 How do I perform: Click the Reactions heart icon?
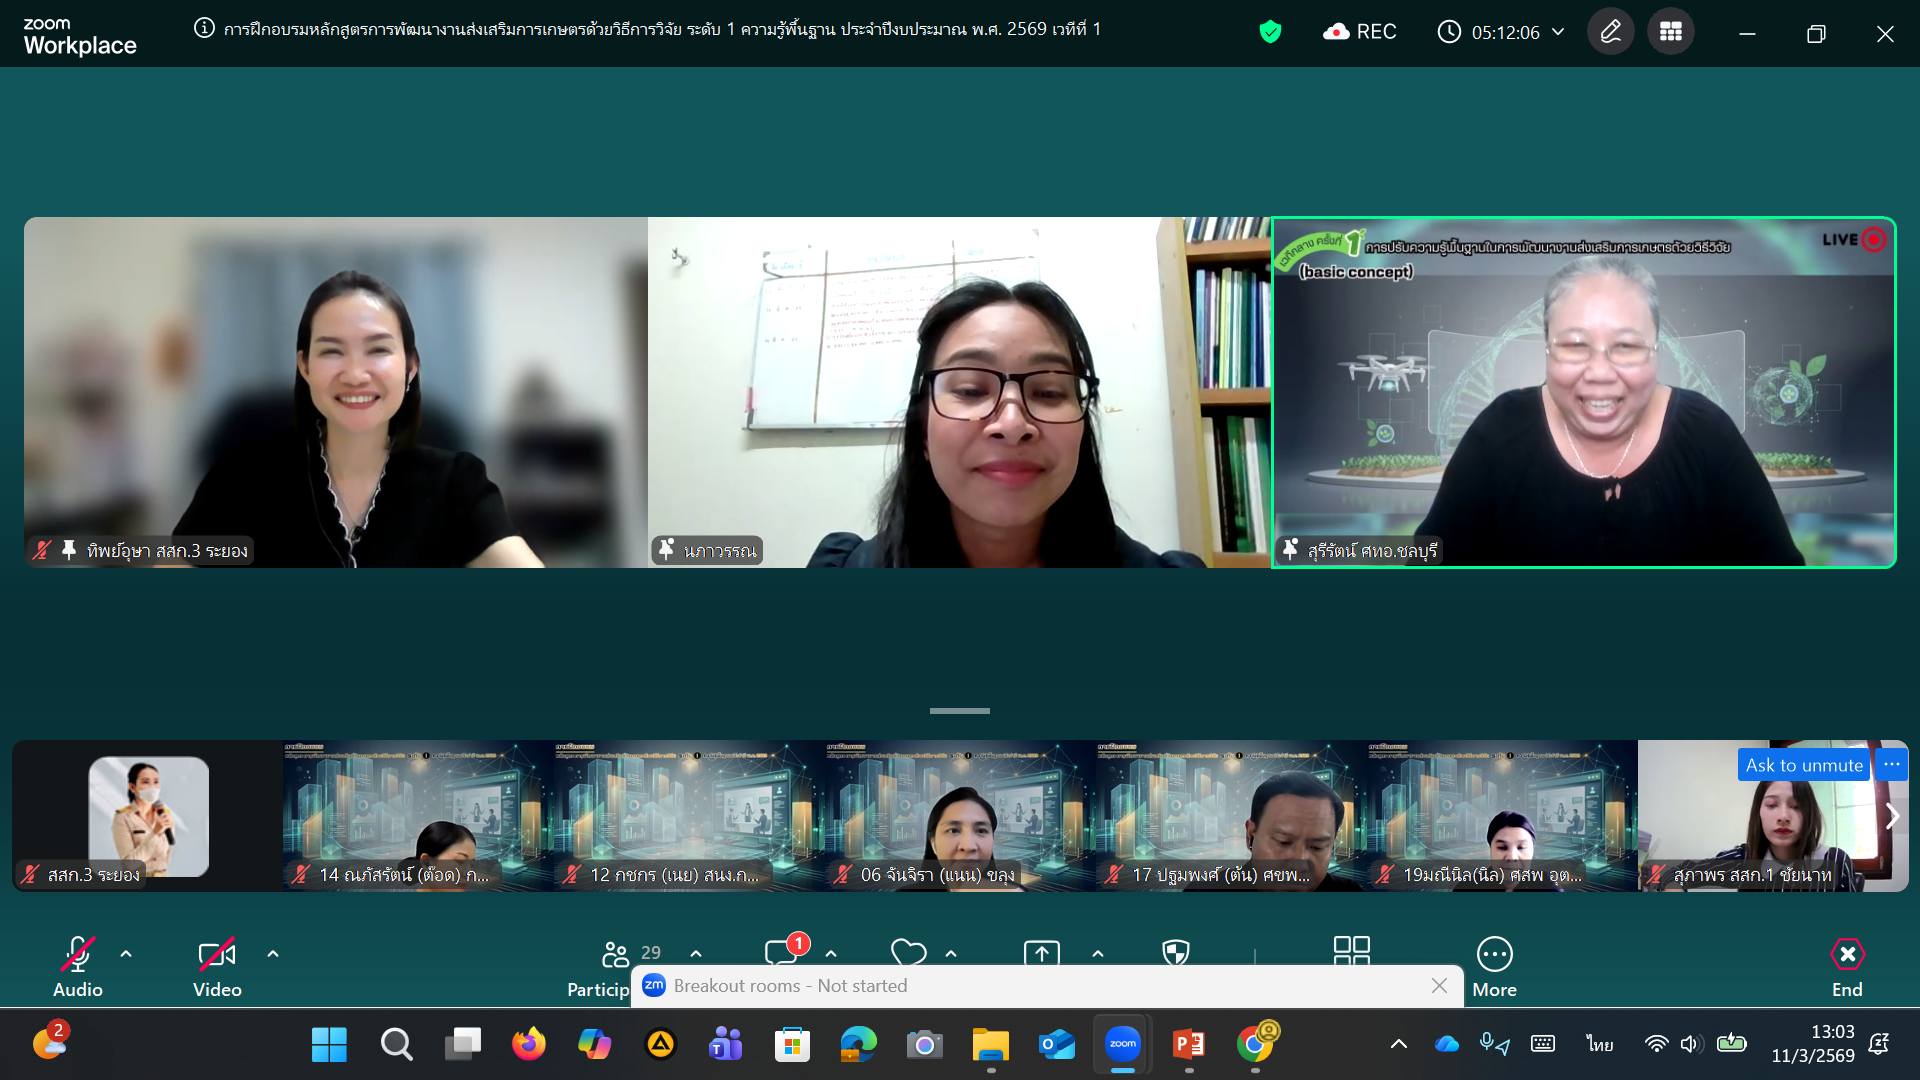[x=908, y=953]
